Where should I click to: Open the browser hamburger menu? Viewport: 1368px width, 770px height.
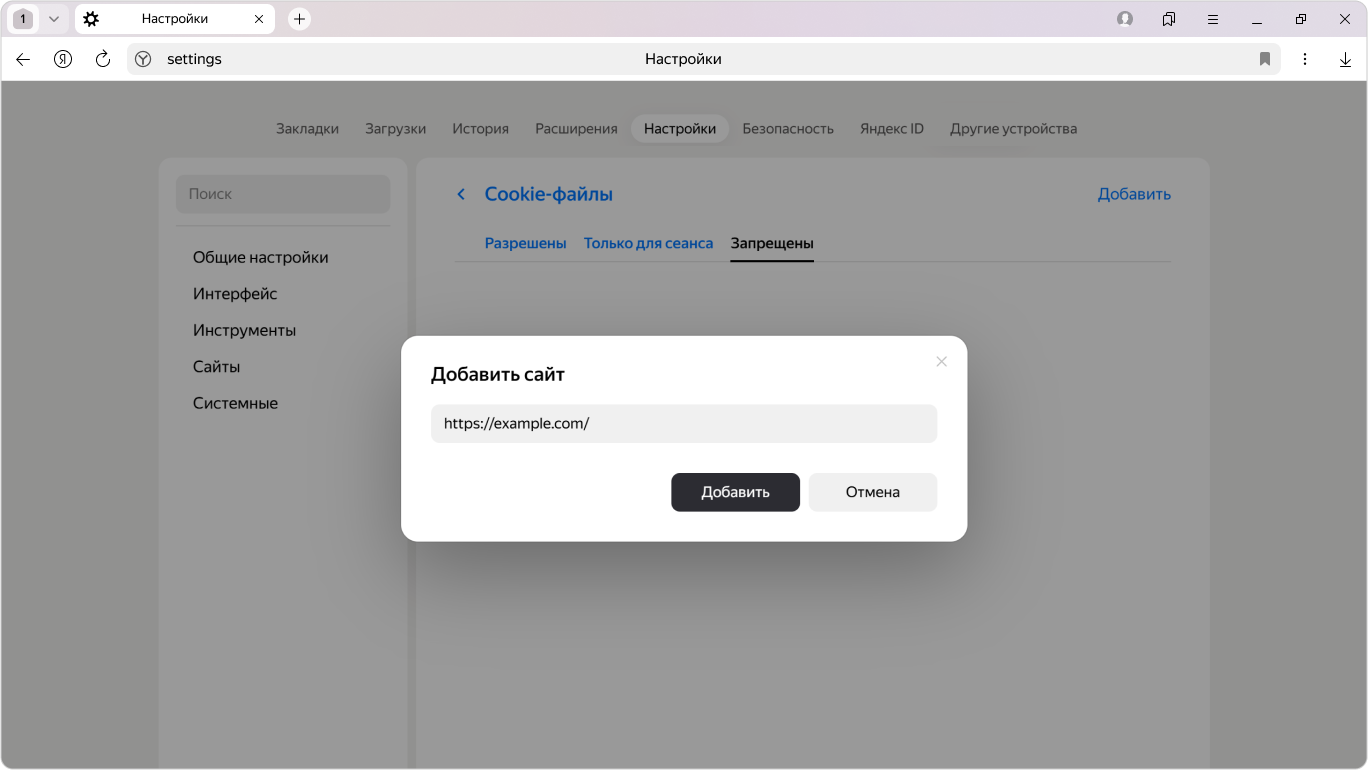point(1213,19)
